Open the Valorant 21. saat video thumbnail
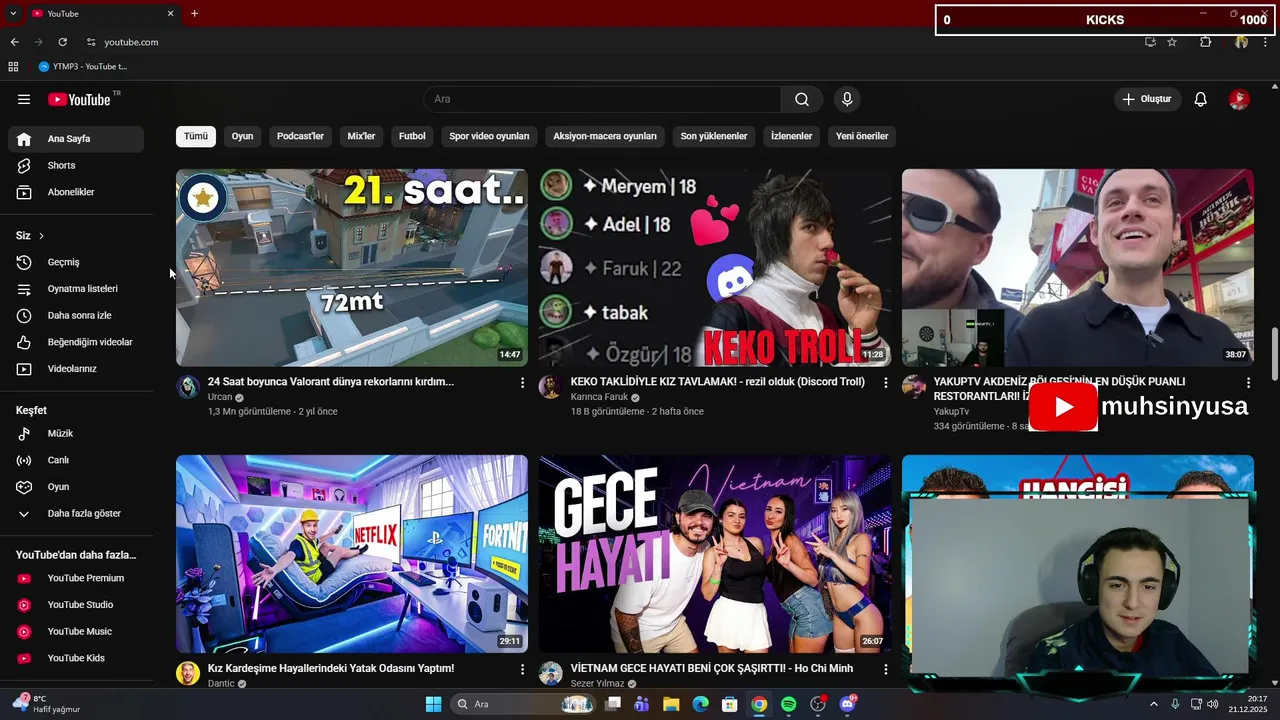This screenshot has width=1280, height=720. [352, 267]
